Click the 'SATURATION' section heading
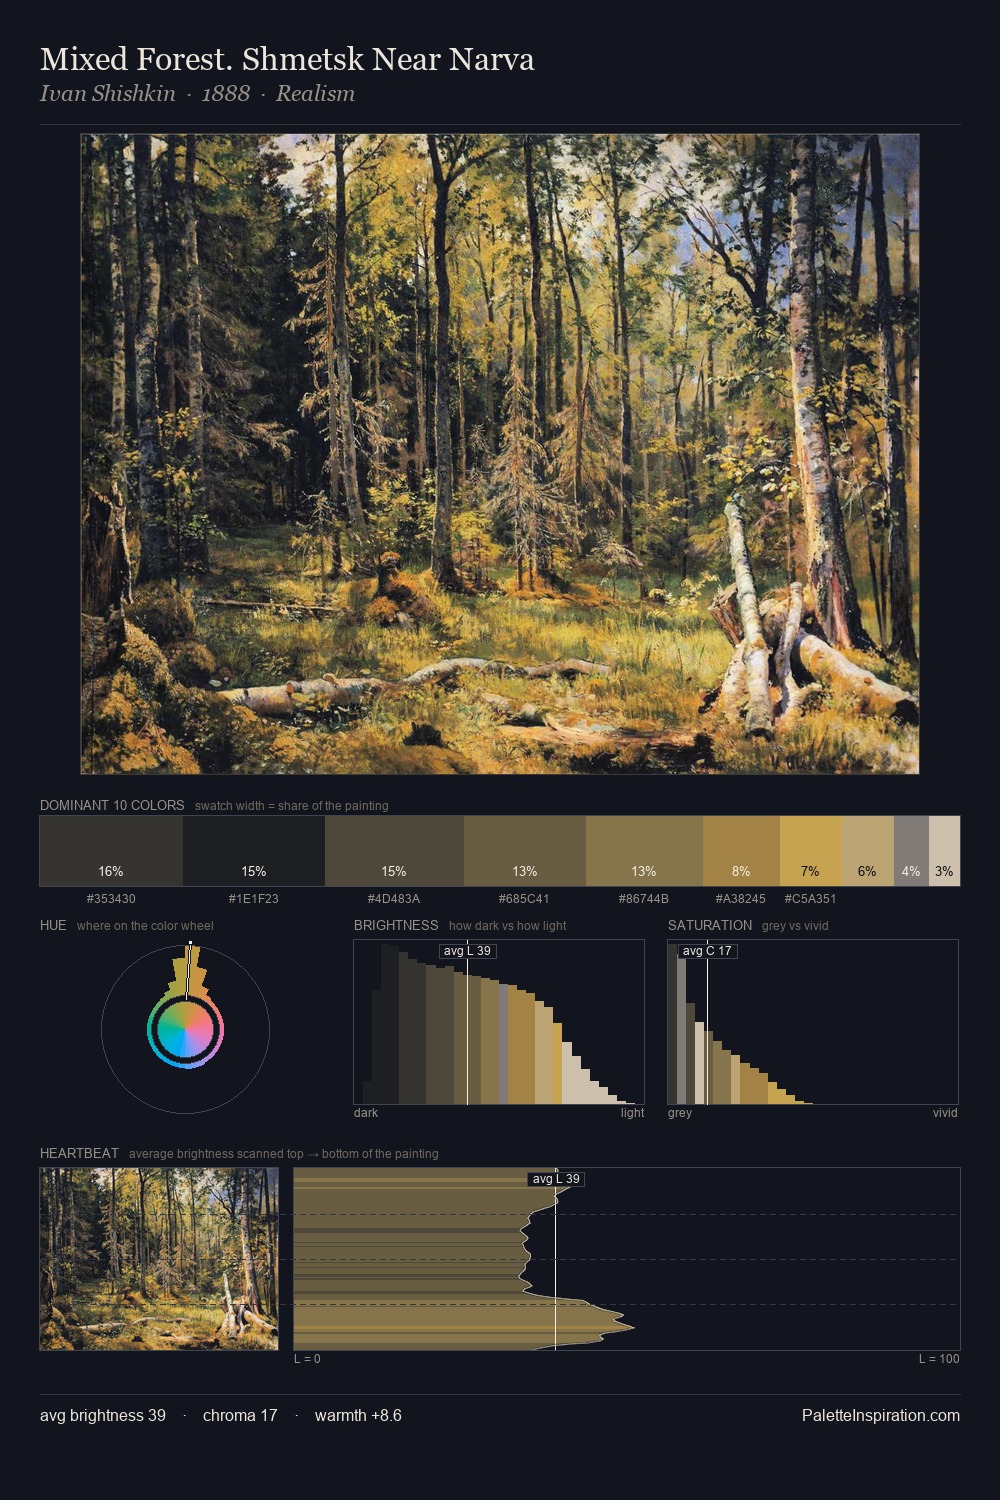Image resolution: width=1000 pixels, height=1500 pixels. [710, 926]
